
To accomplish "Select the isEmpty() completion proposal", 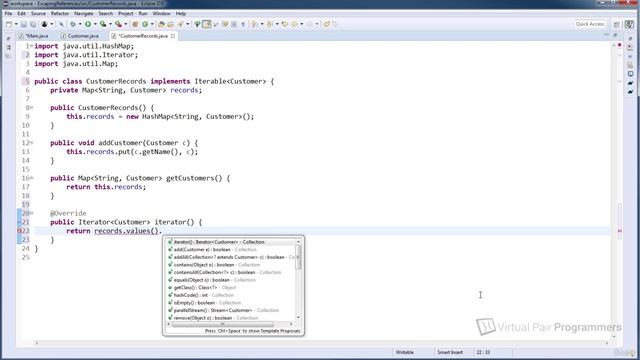I will point(231,303).
